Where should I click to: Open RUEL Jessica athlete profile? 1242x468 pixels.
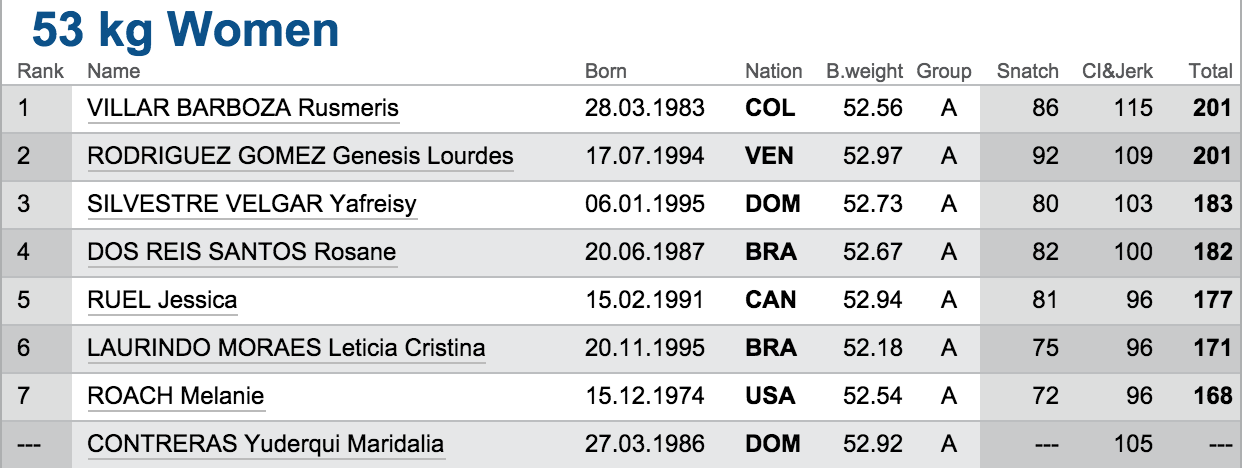[x=163, y=300]
